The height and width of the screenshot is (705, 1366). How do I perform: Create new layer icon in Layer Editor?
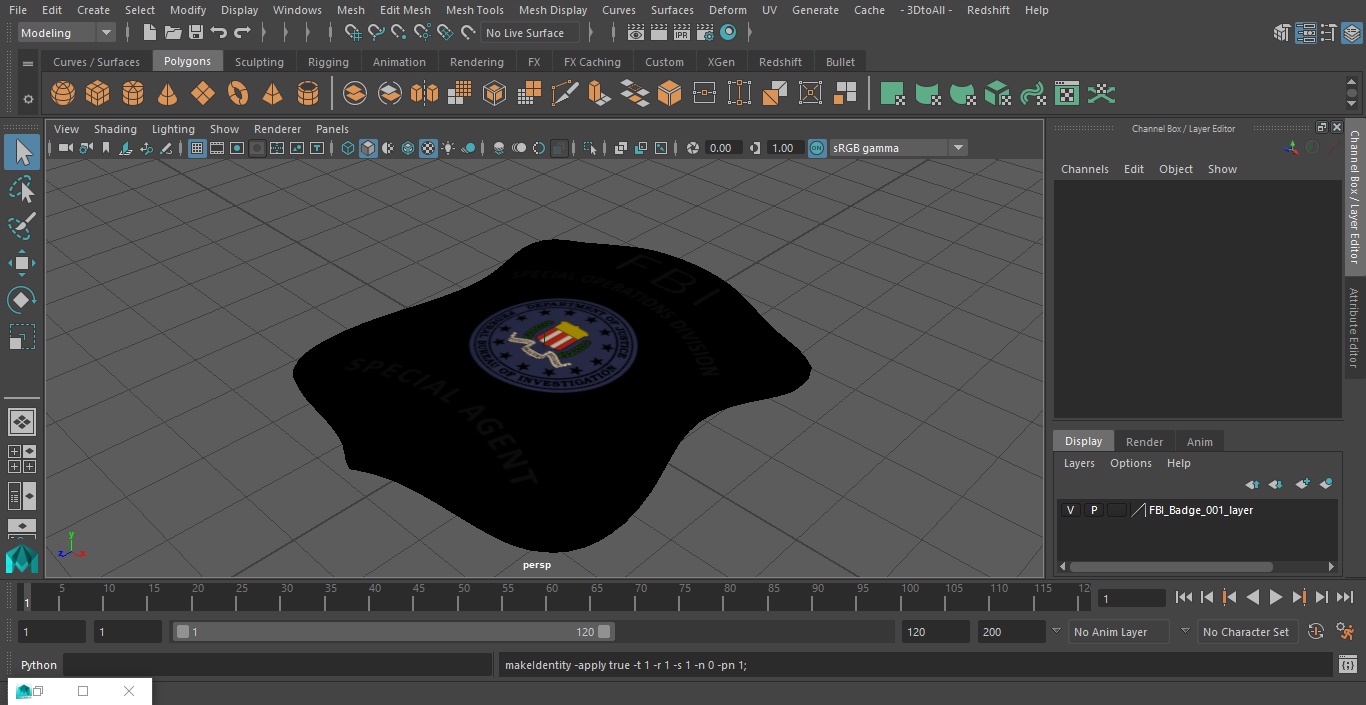click(x=1302, y=484)
